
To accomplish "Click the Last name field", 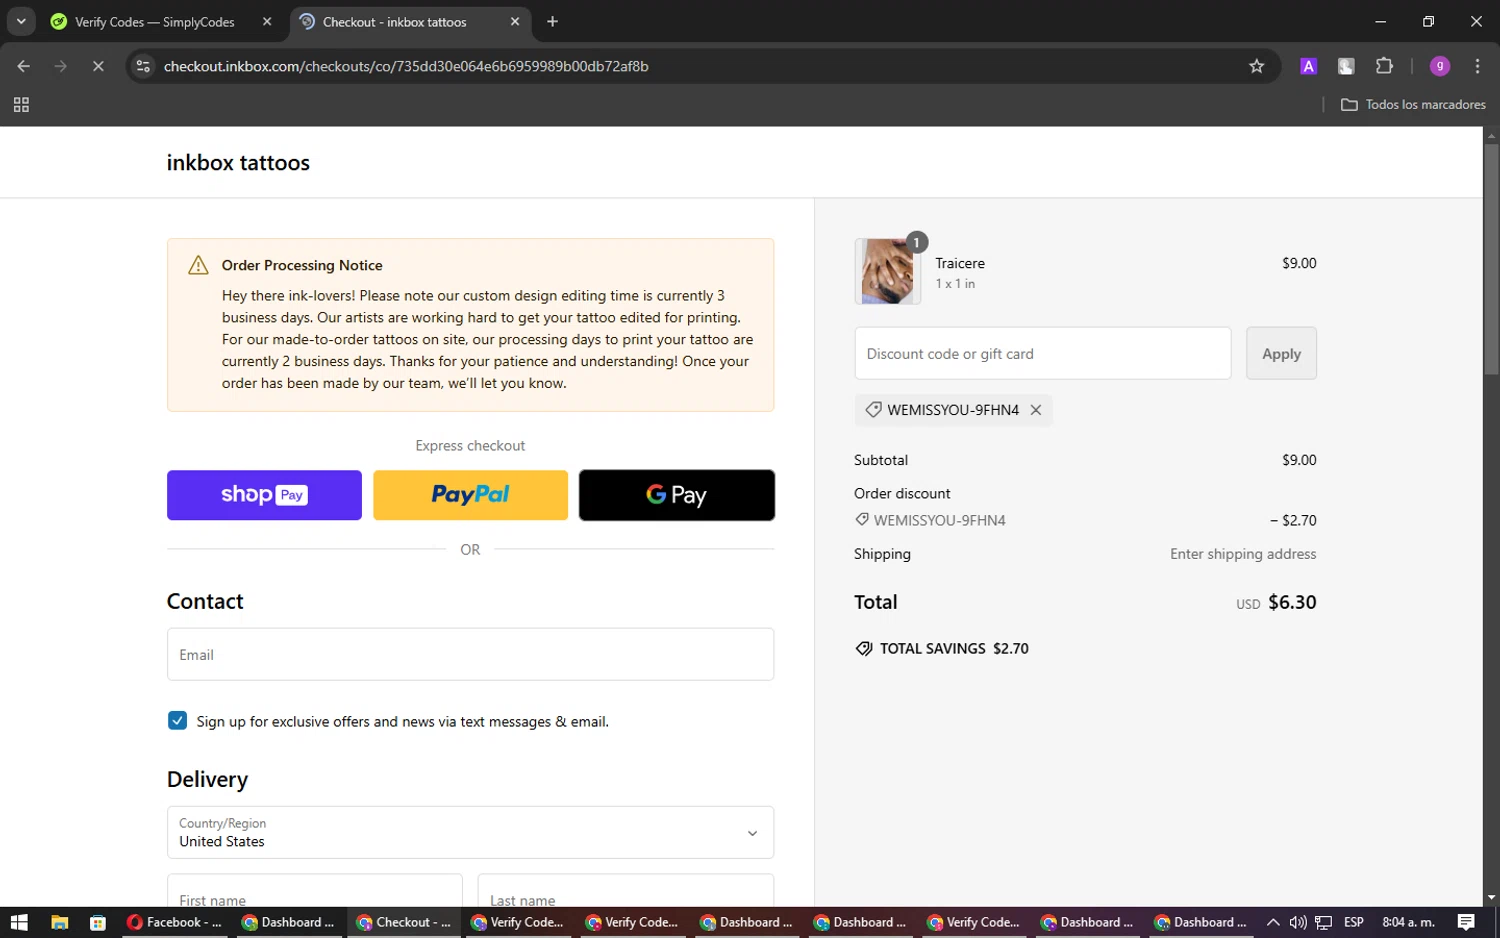I will (626, 893).
